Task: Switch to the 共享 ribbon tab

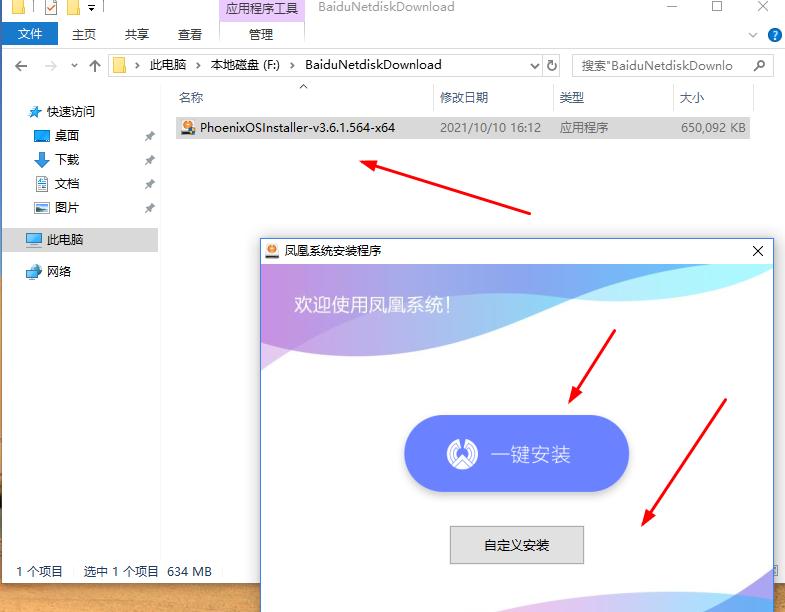Action: point(137,34)
